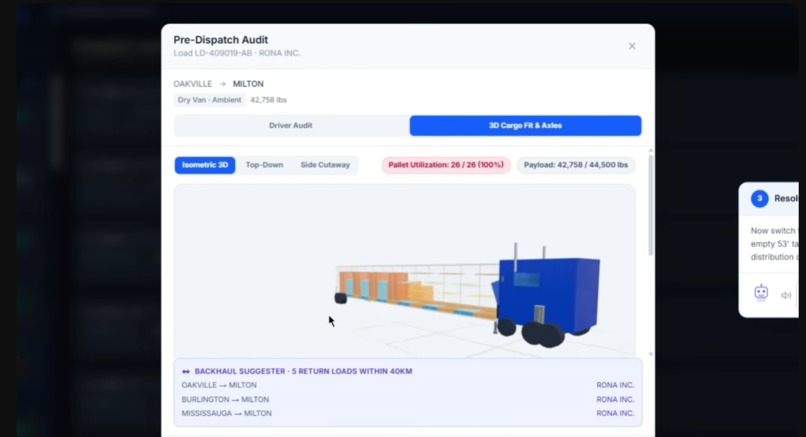The width and height of the screenshot is (806, 437).
Task: Click the Backhaul Suggester arrows icon
Action: (x=186, y=371)
